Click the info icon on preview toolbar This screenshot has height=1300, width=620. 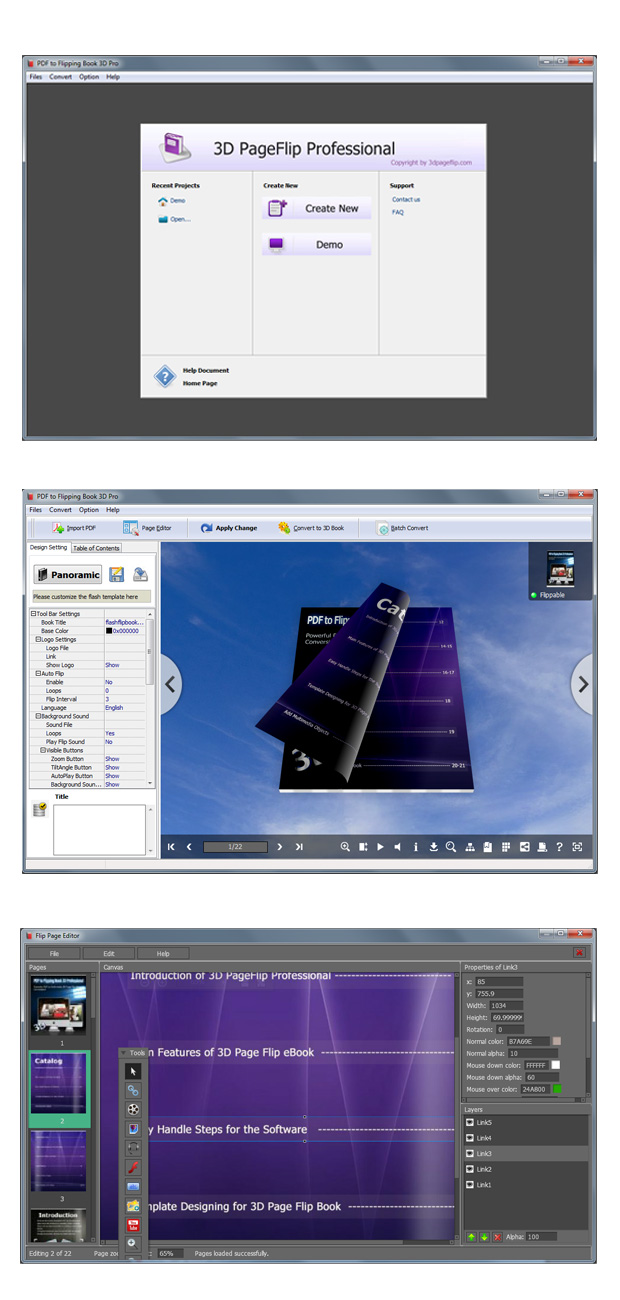[x=415, y=847]
